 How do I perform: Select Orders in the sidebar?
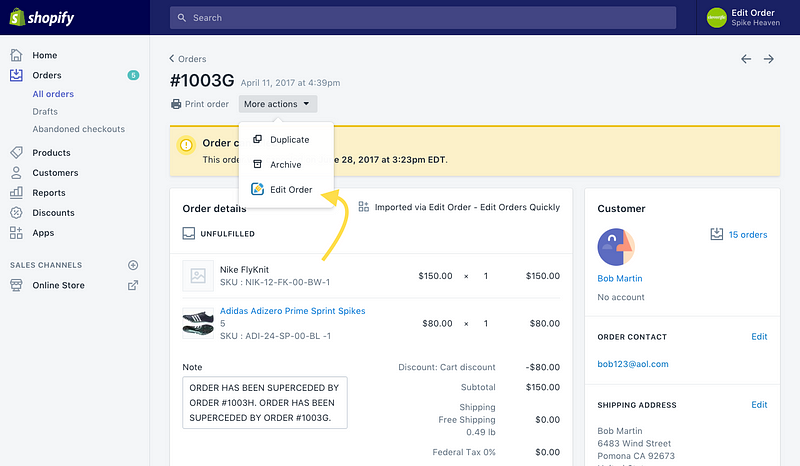pyautogui.click(x=46, y=75)
